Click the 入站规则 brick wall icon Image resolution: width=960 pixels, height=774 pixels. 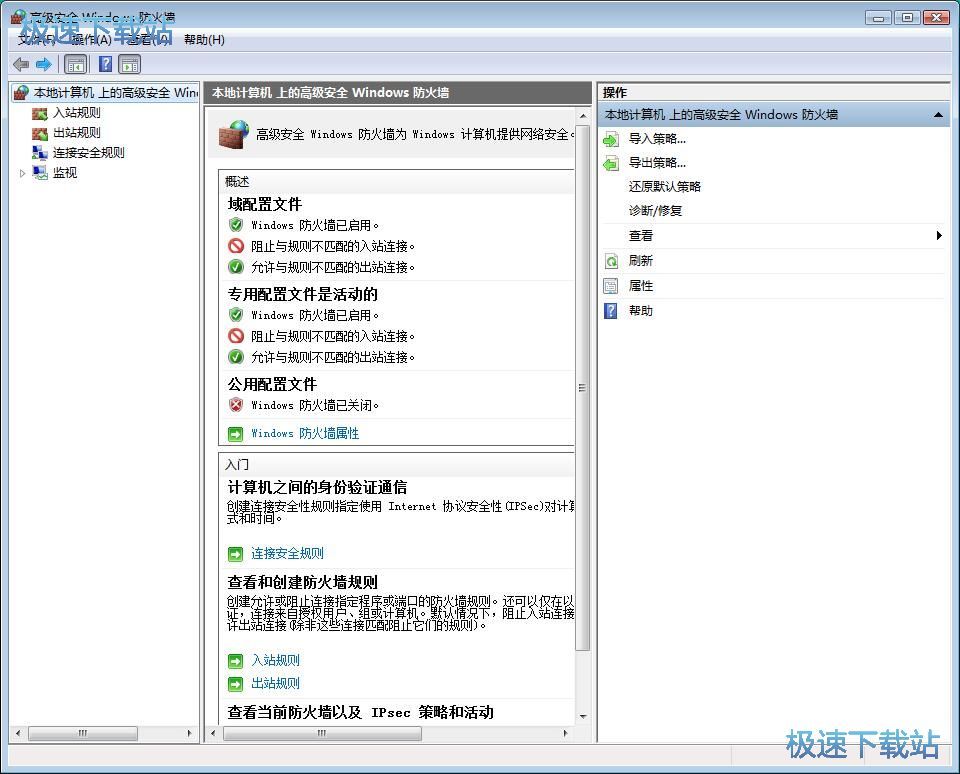pyautogui.click(x=40, y=113)
